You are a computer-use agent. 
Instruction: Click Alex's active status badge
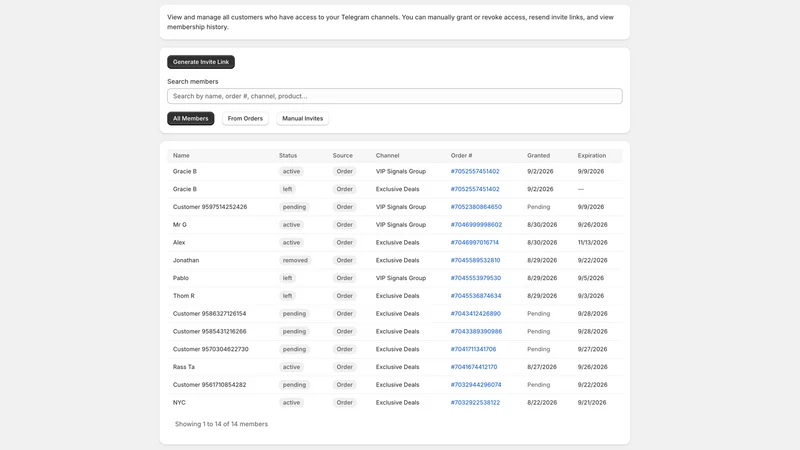pyautogui.click(x=291, y=243)
